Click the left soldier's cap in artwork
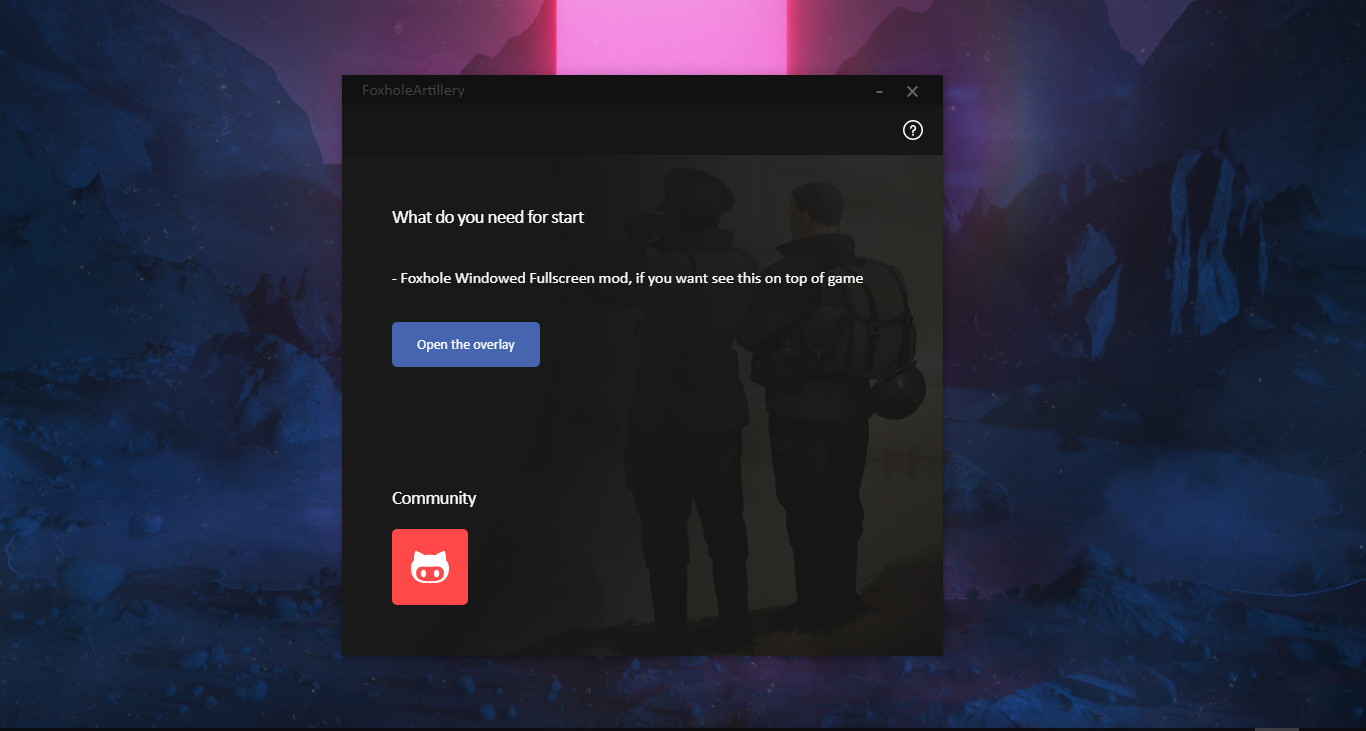This screenshot has height=731, width=1366. (x=688, y=186)
